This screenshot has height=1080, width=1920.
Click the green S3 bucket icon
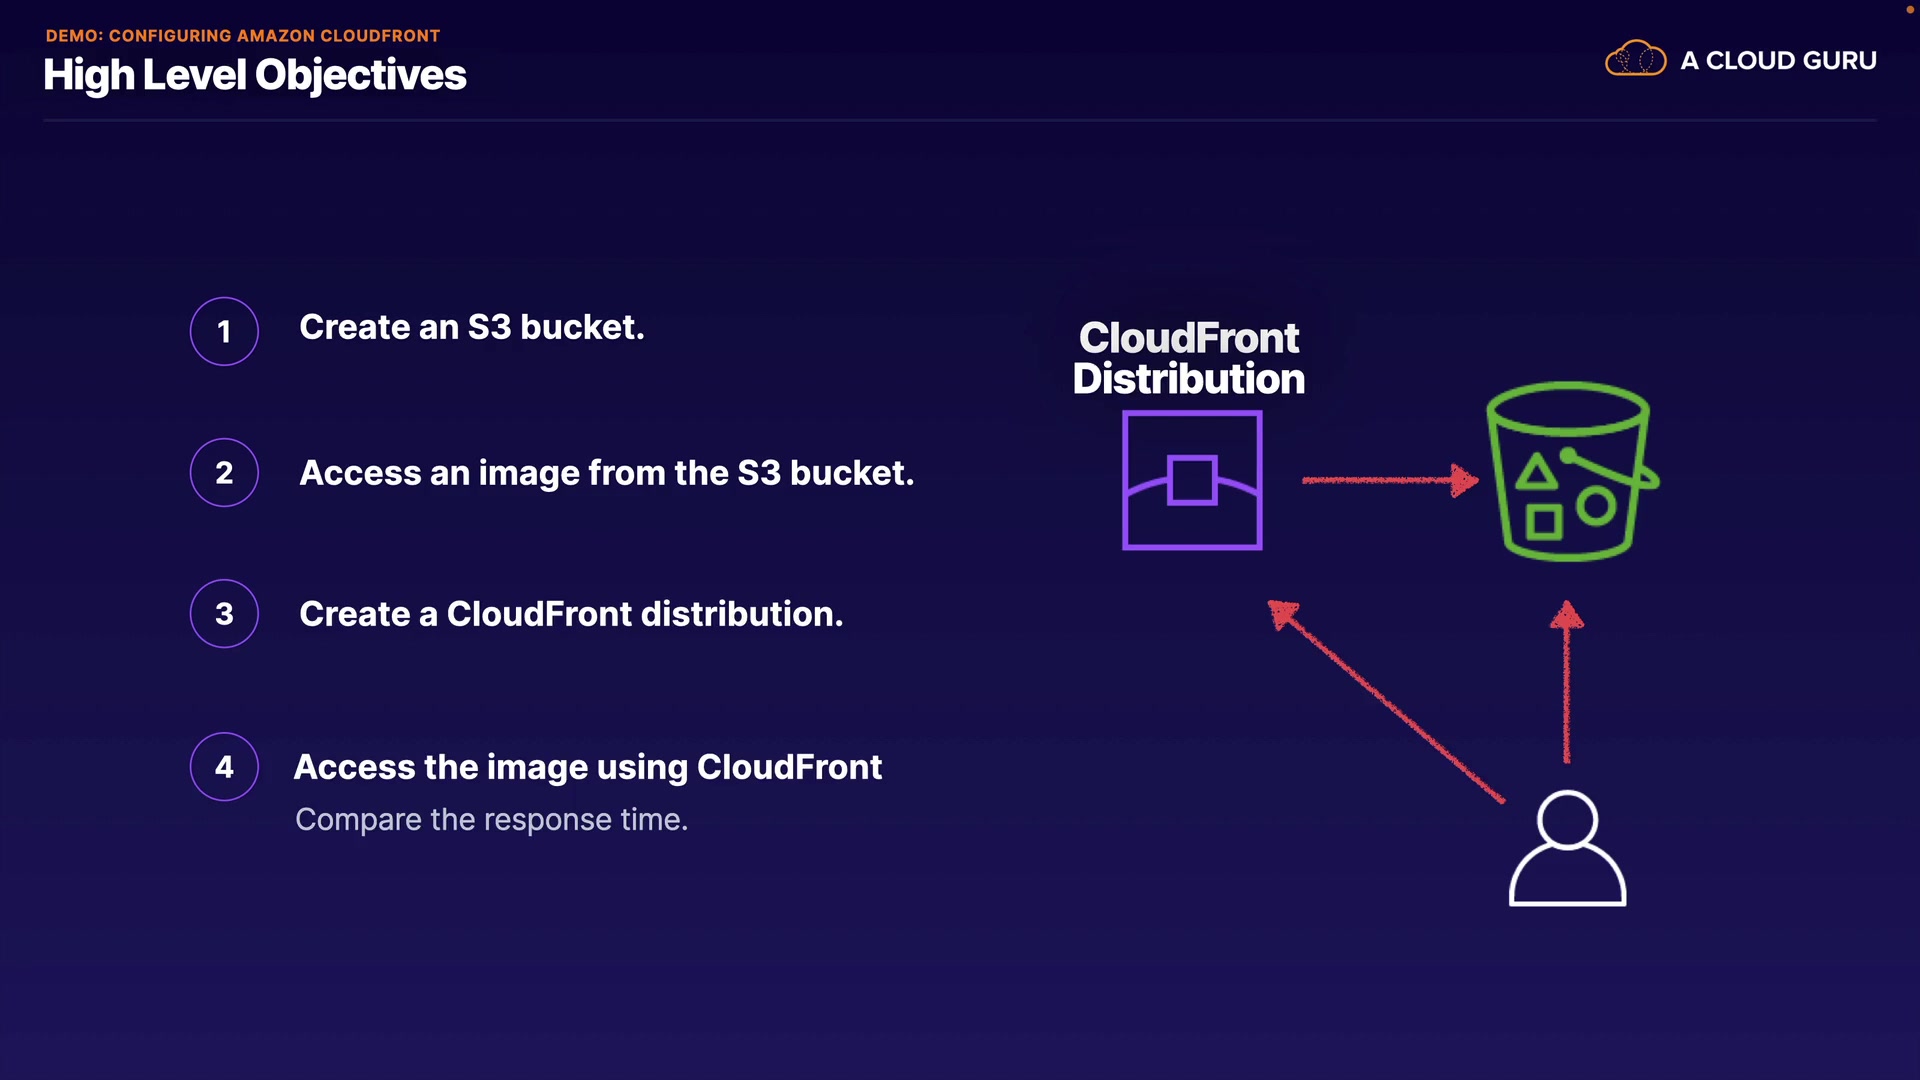[x=1568, y=472]
